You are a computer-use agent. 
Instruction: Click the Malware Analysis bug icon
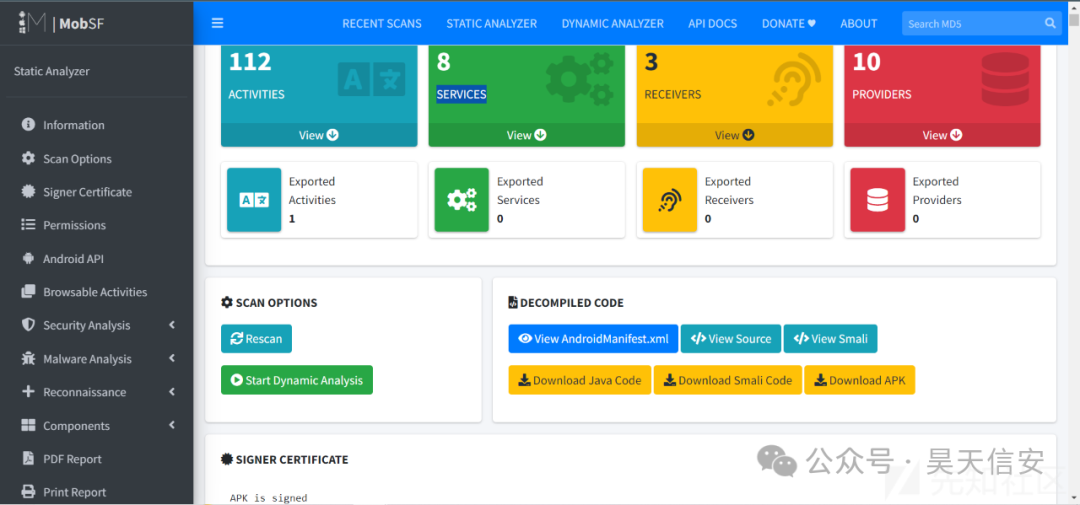(x=28, y=358)
